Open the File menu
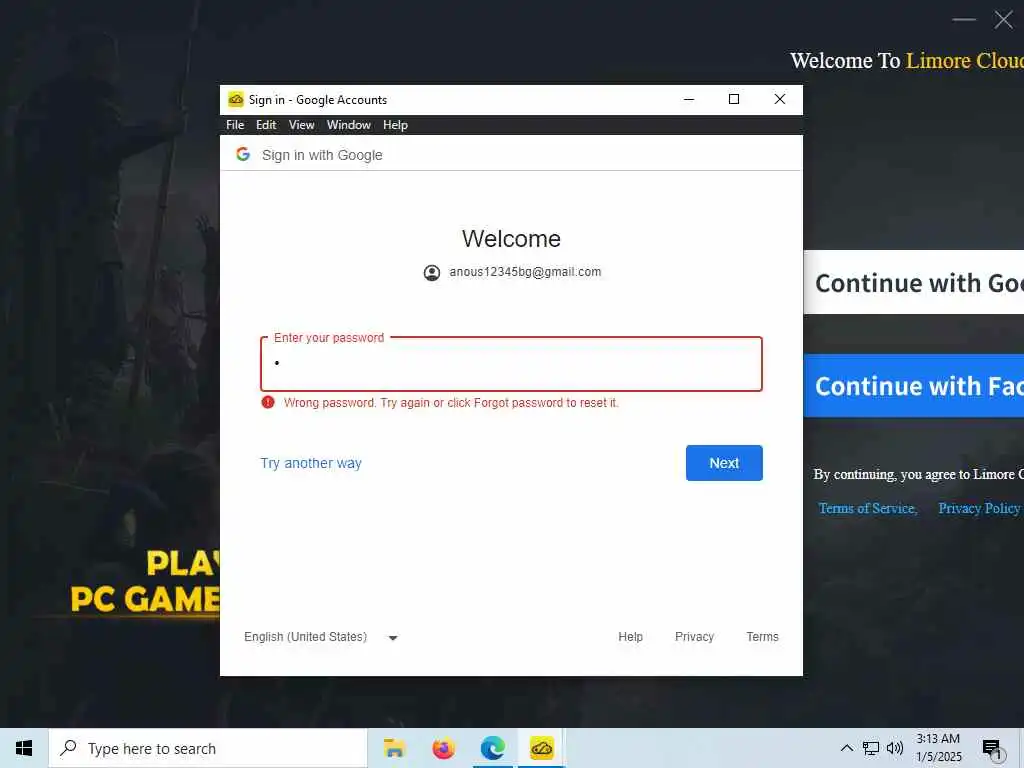Image resolution: width=1024 pixels, height=768 pixels. 235,125
